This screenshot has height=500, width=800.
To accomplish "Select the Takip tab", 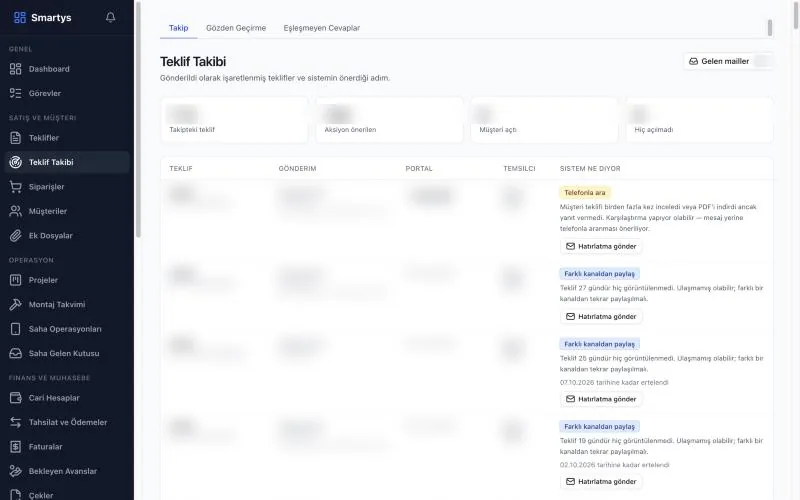I will 179,28.
